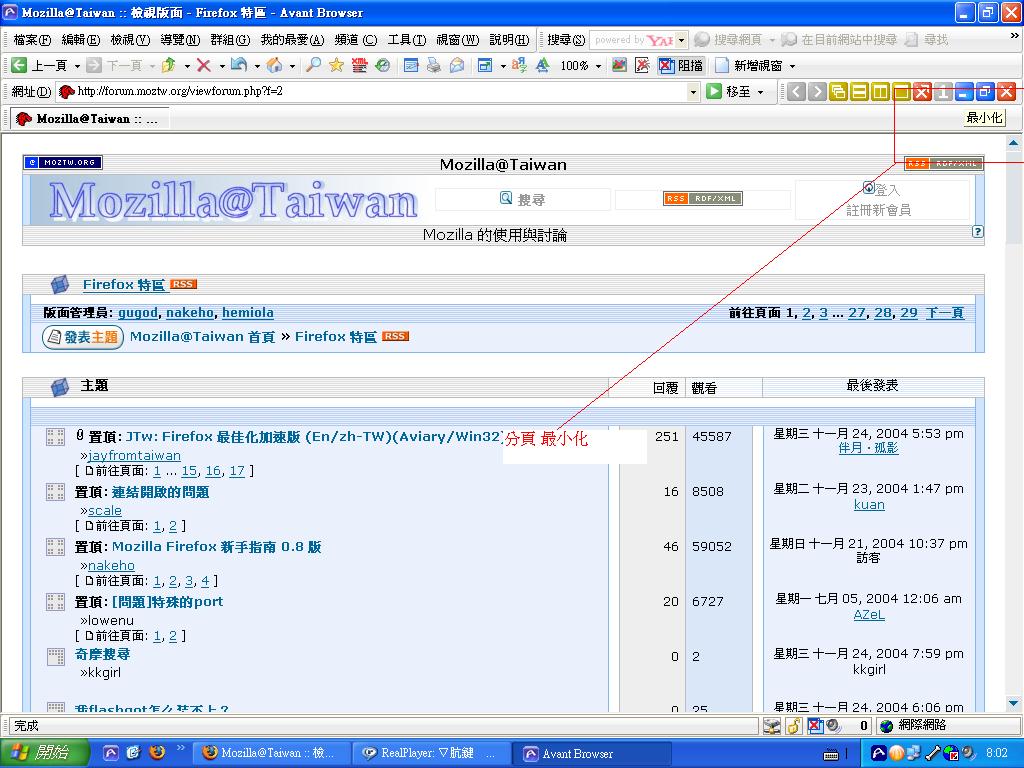Image resolution: width=1024 pixels, height=768 pixels.
Task: Toggle the Flash-blocking icon left of 阻擋
Action: [642, 65]
